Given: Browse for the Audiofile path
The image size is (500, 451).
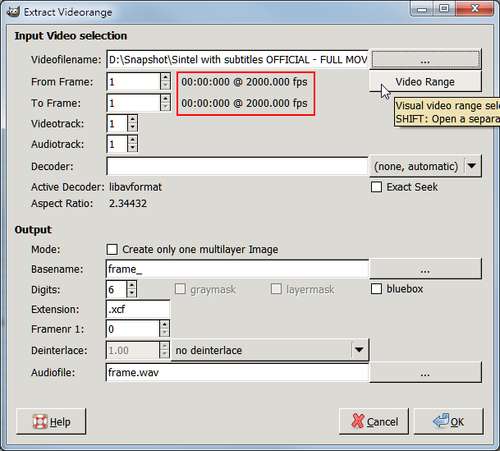Looking at the screenshot, I should point(425,372).
